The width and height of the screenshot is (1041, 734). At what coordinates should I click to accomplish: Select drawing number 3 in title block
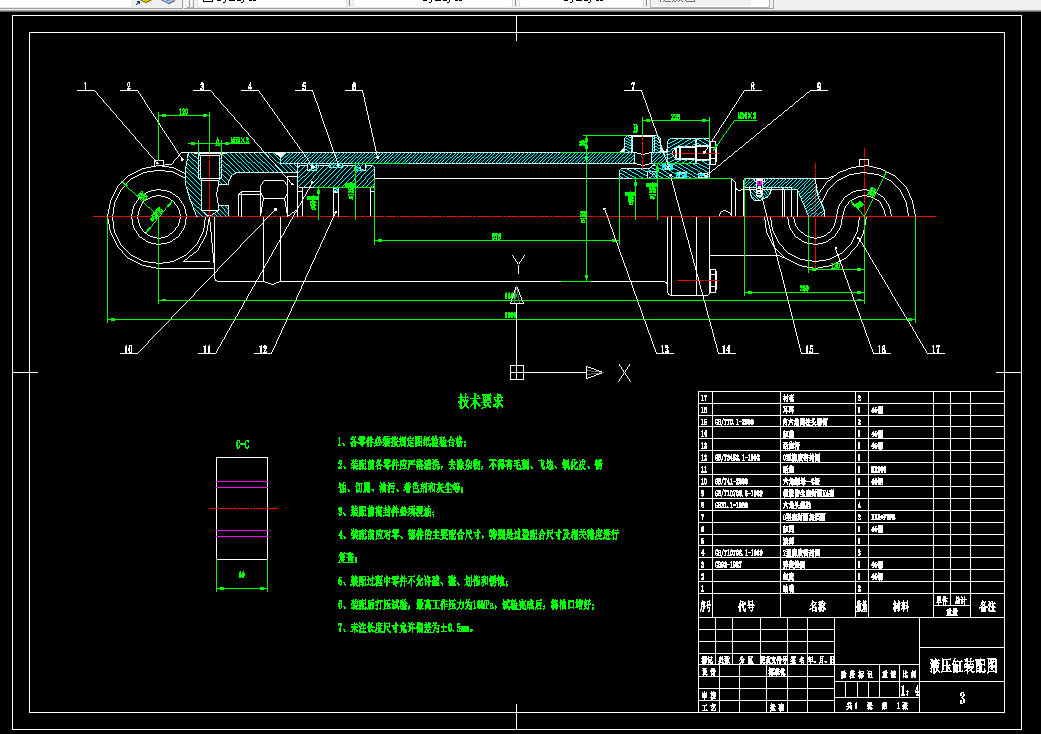[x=962, y=698]
